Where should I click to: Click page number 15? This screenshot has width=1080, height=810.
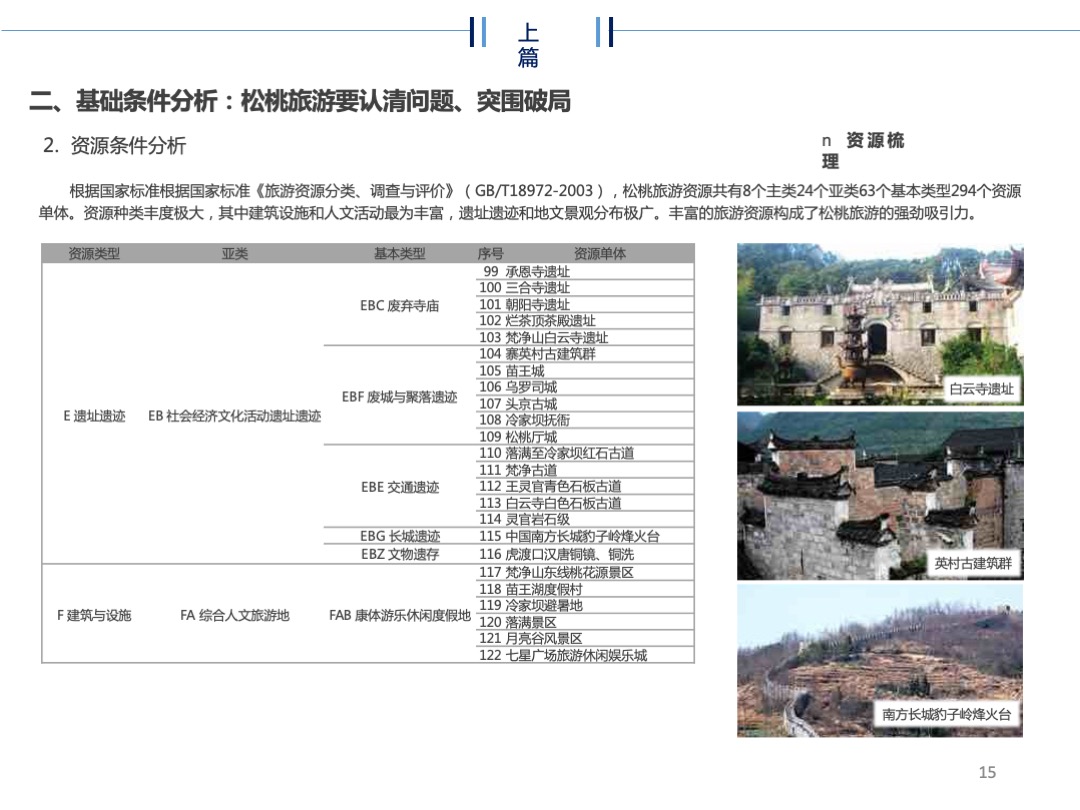(x=987, y=772)
